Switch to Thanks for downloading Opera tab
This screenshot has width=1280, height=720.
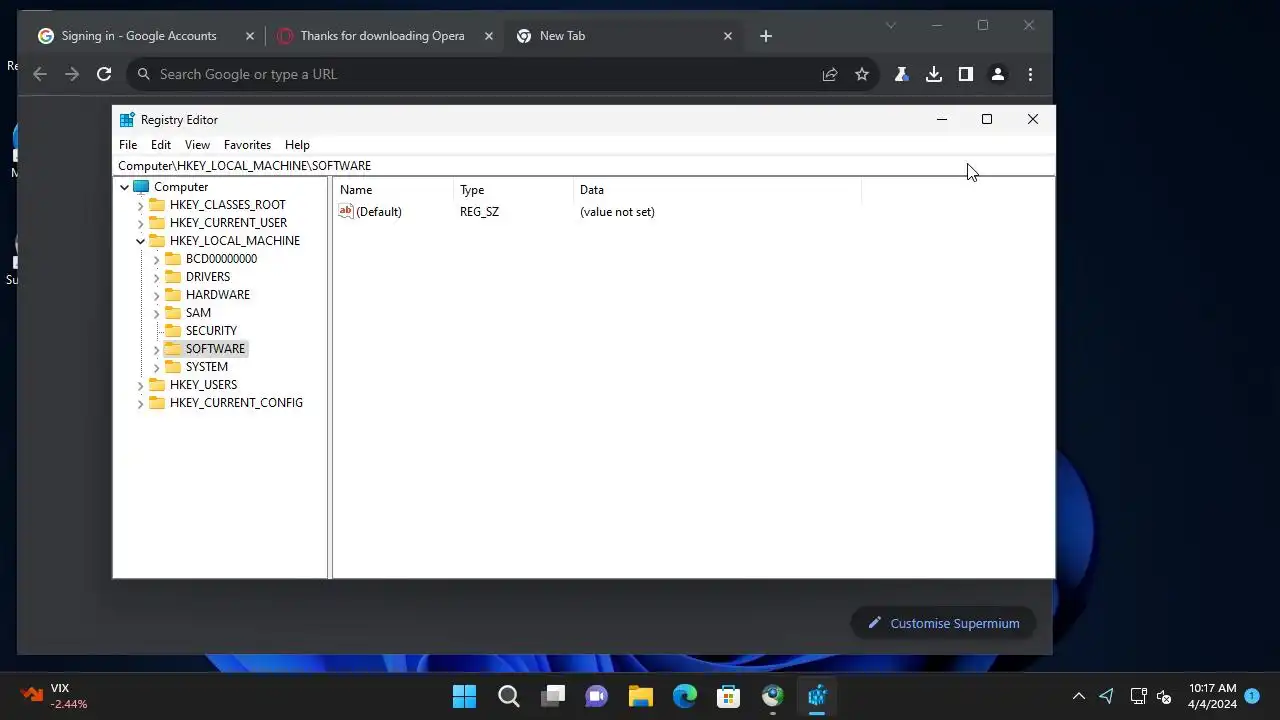(382, 36)
